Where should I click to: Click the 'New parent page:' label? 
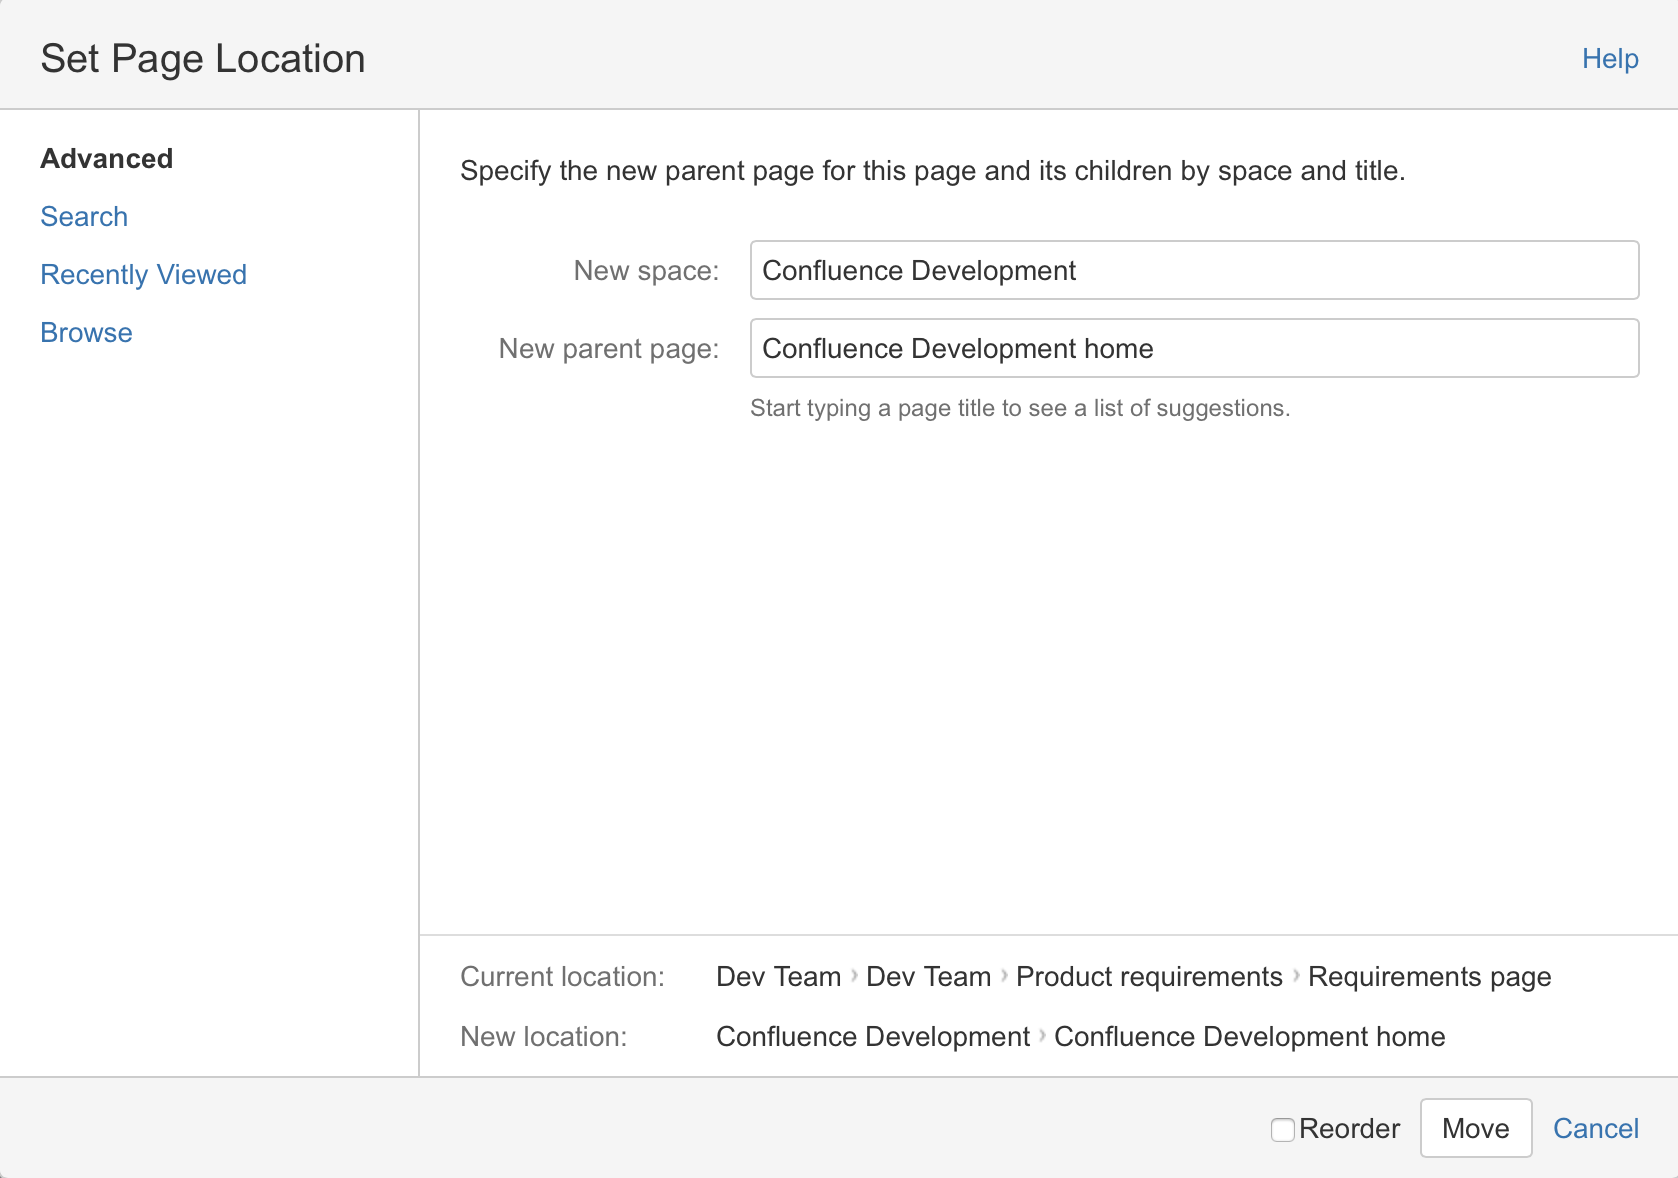[x=609, y=349]
